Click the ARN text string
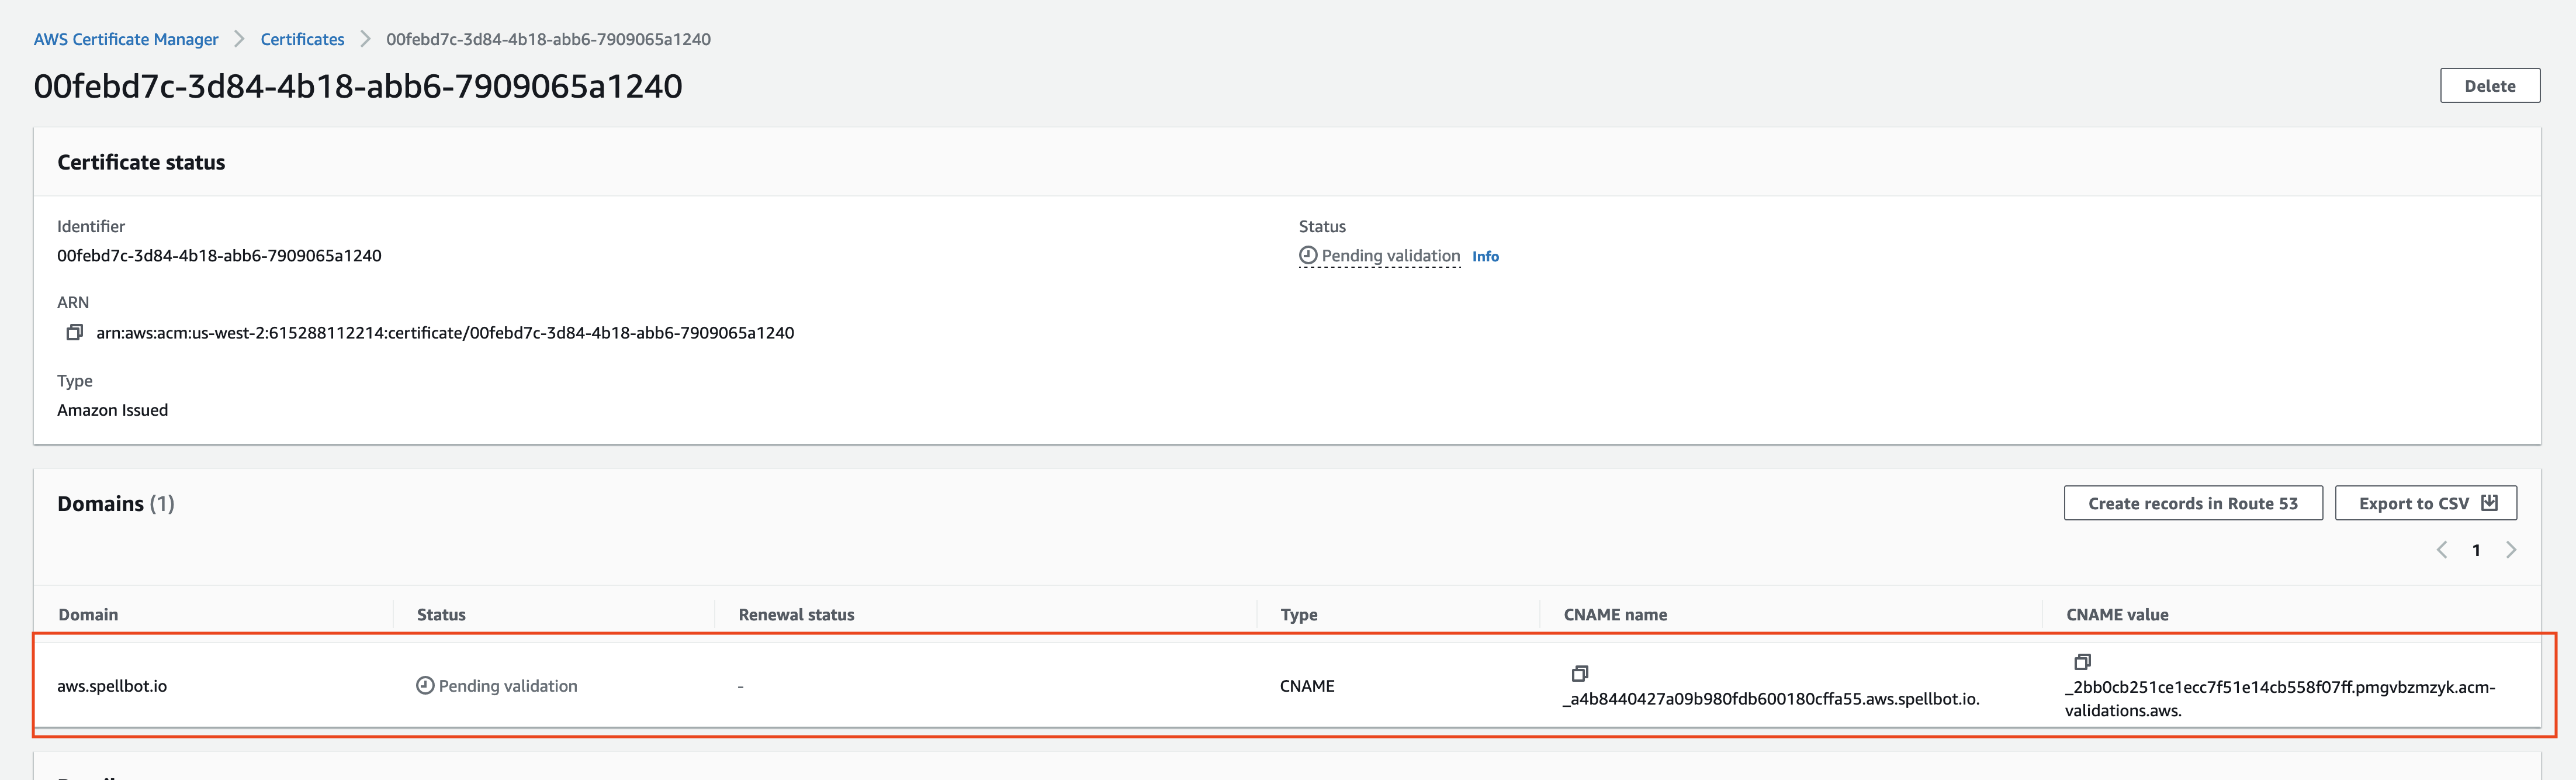 click(445, 332)
